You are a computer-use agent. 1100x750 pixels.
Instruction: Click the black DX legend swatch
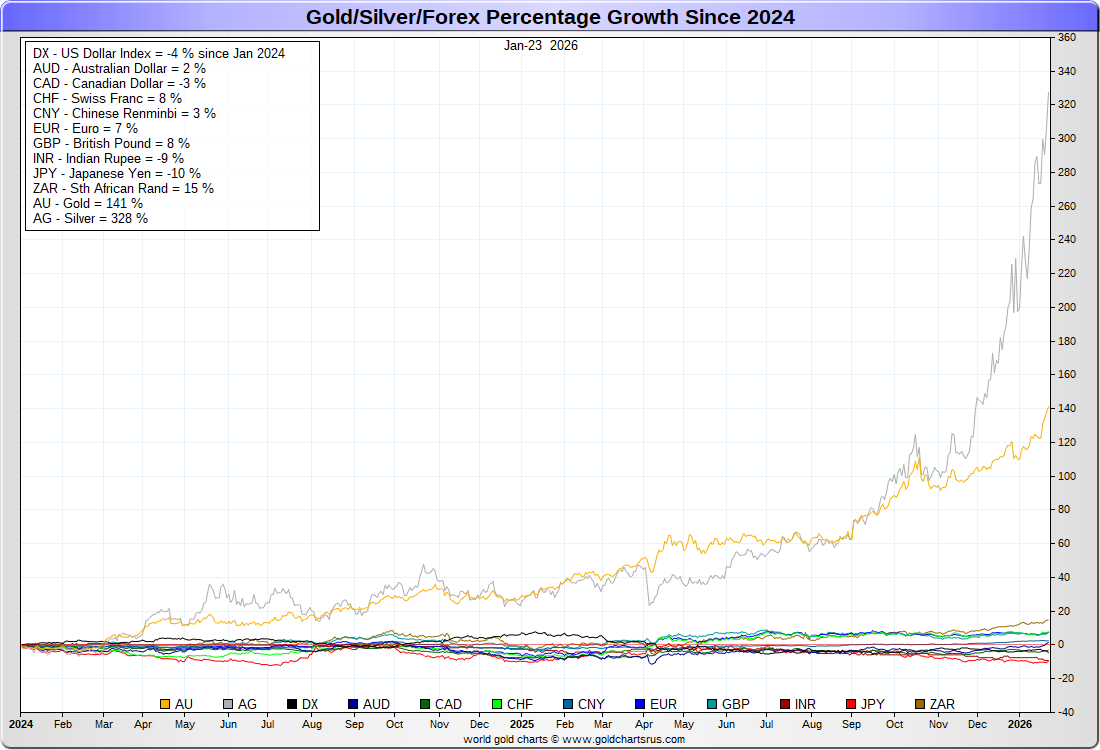pyautogui.click(x=293, y=704)
